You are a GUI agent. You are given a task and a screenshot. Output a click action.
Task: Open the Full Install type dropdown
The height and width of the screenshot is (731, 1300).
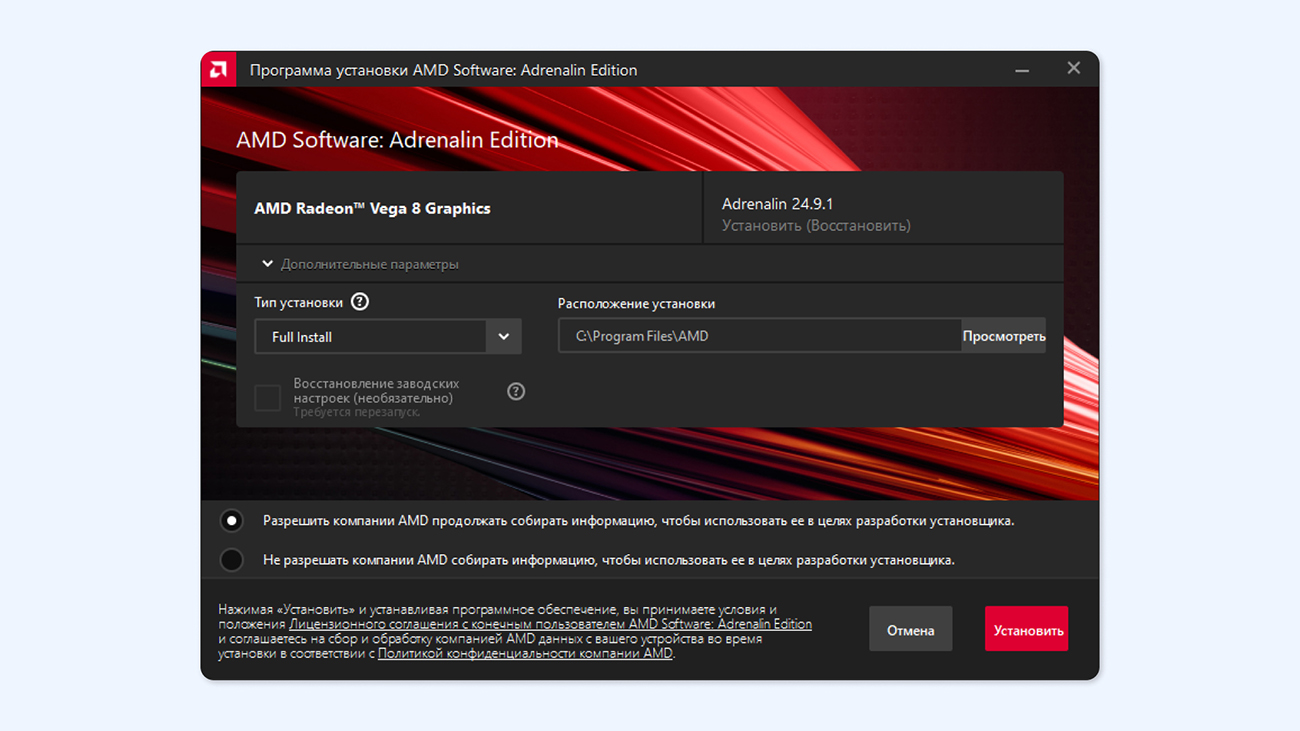(388, 337)
